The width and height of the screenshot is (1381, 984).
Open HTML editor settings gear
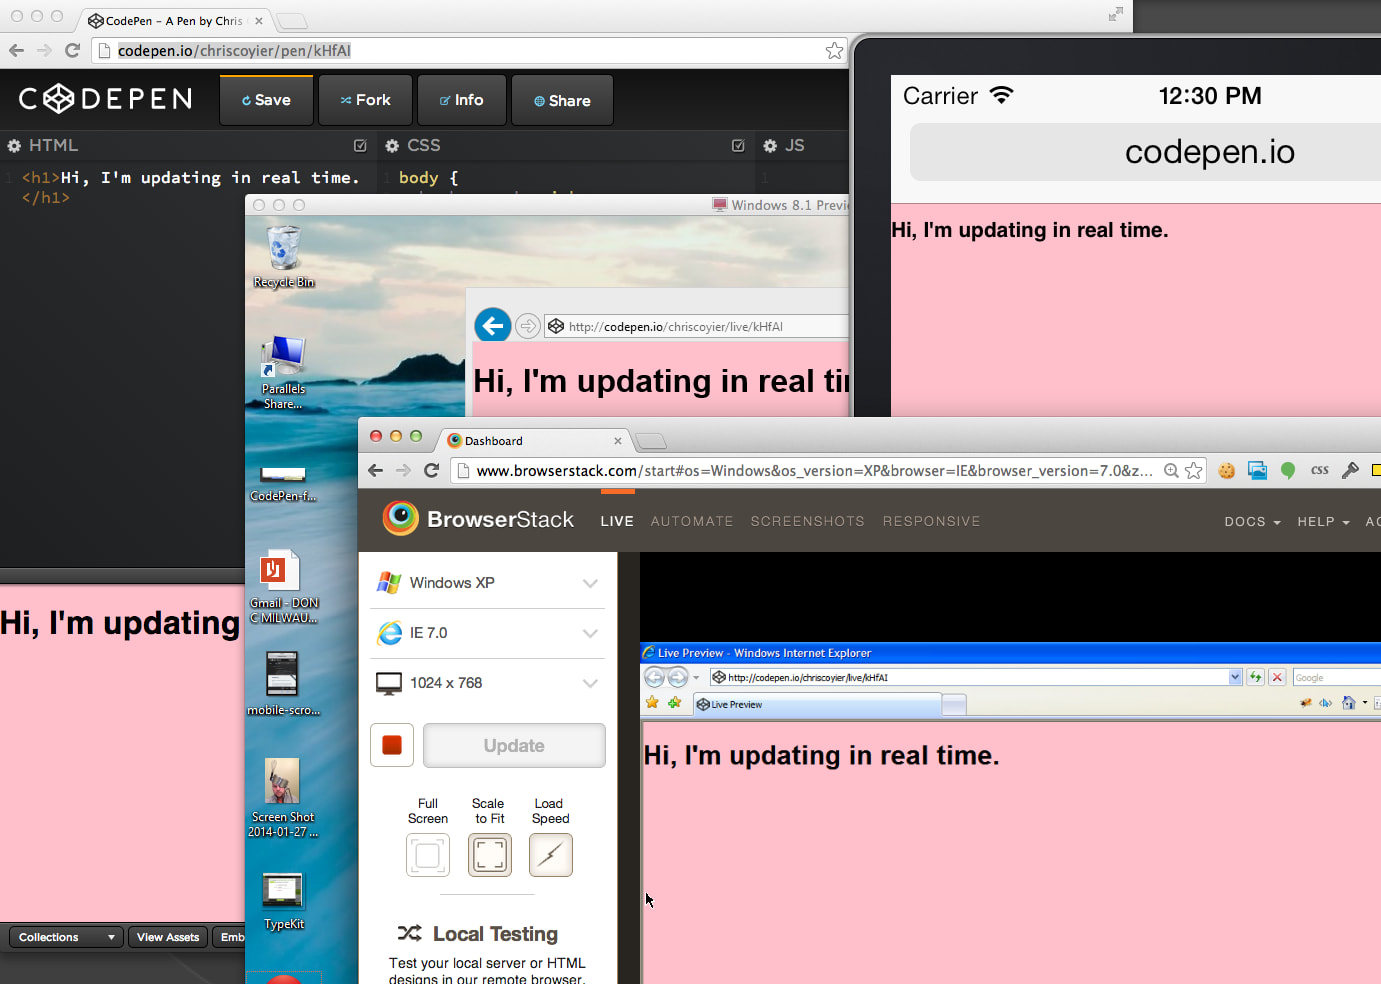(x=14, y=146)
